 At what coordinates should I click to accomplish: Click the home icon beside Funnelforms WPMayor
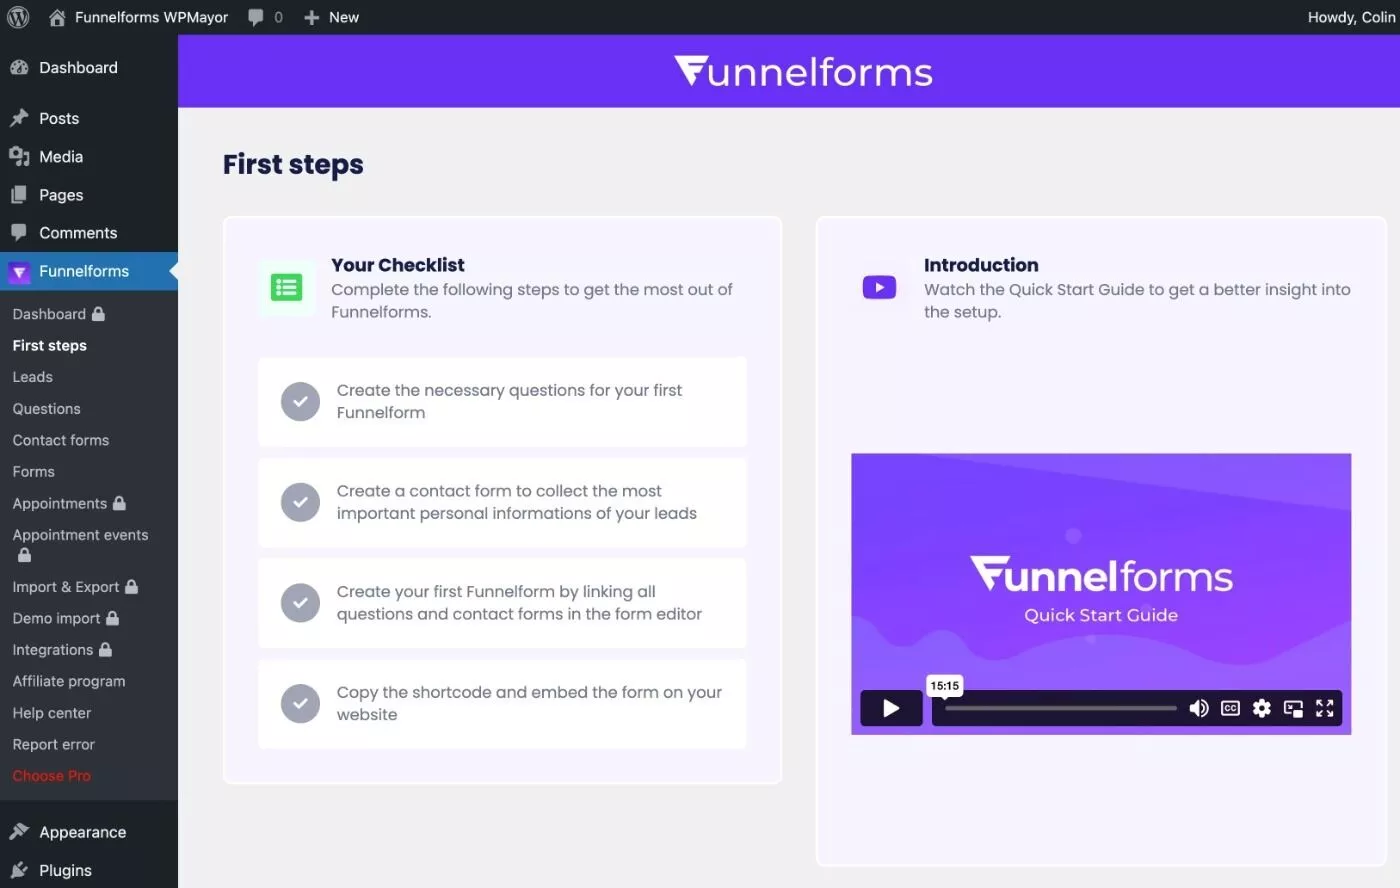[57, 17]
